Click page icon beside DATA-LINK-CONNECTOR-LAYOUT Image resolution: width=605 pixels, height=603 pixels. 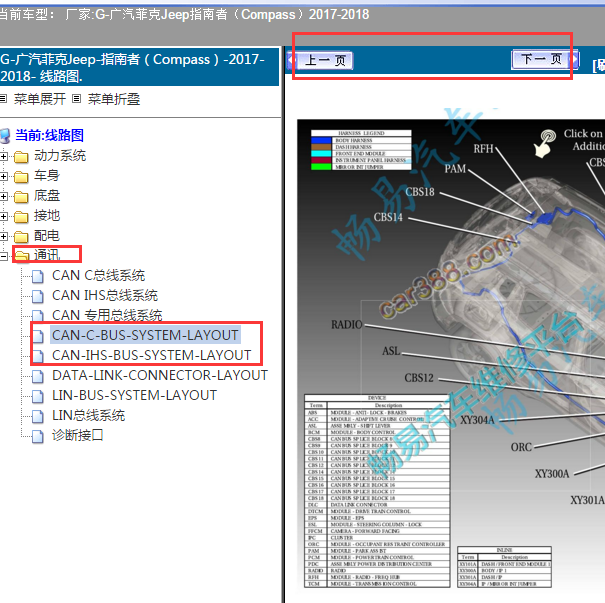37,376
